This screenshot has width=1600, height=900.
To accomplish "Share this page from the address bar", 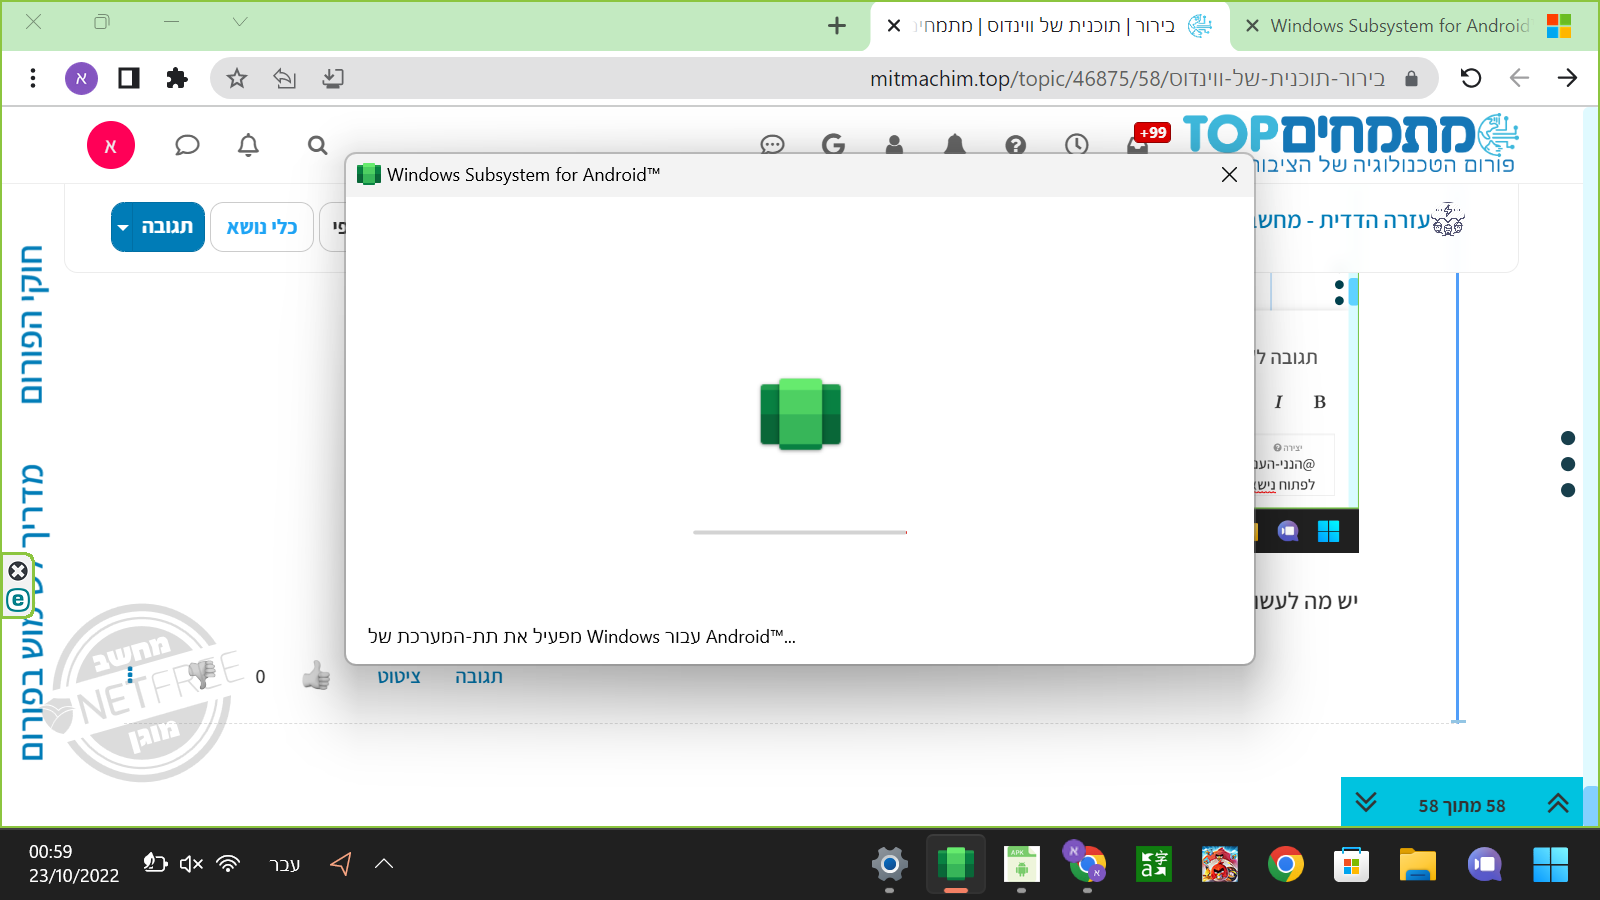I will pos(285,78).
